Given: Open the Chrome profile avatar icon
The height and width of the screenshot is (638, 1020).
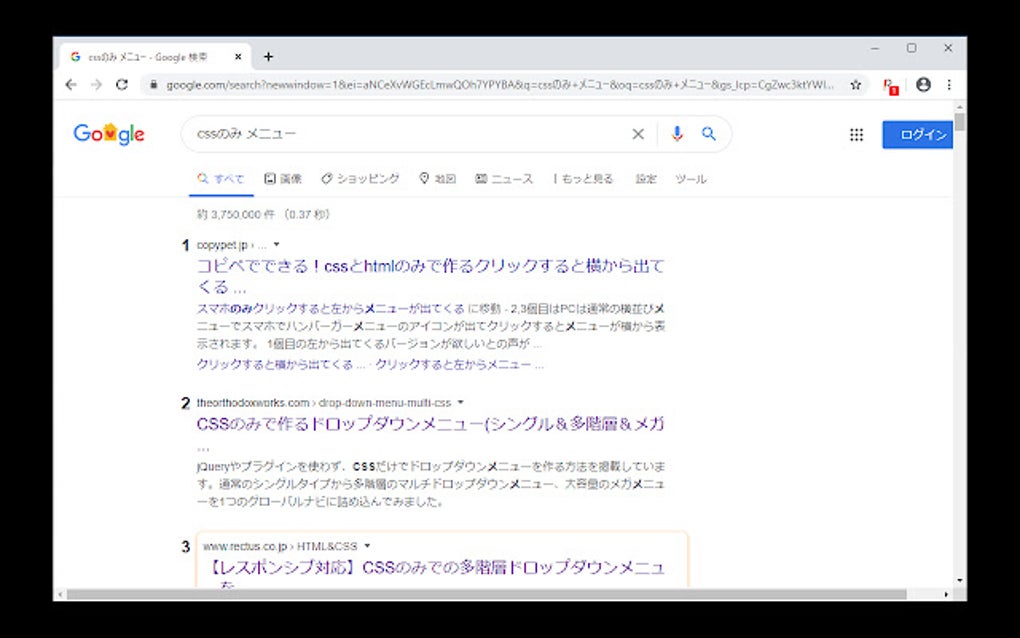Looking at the screenshot, I should 923,85.
